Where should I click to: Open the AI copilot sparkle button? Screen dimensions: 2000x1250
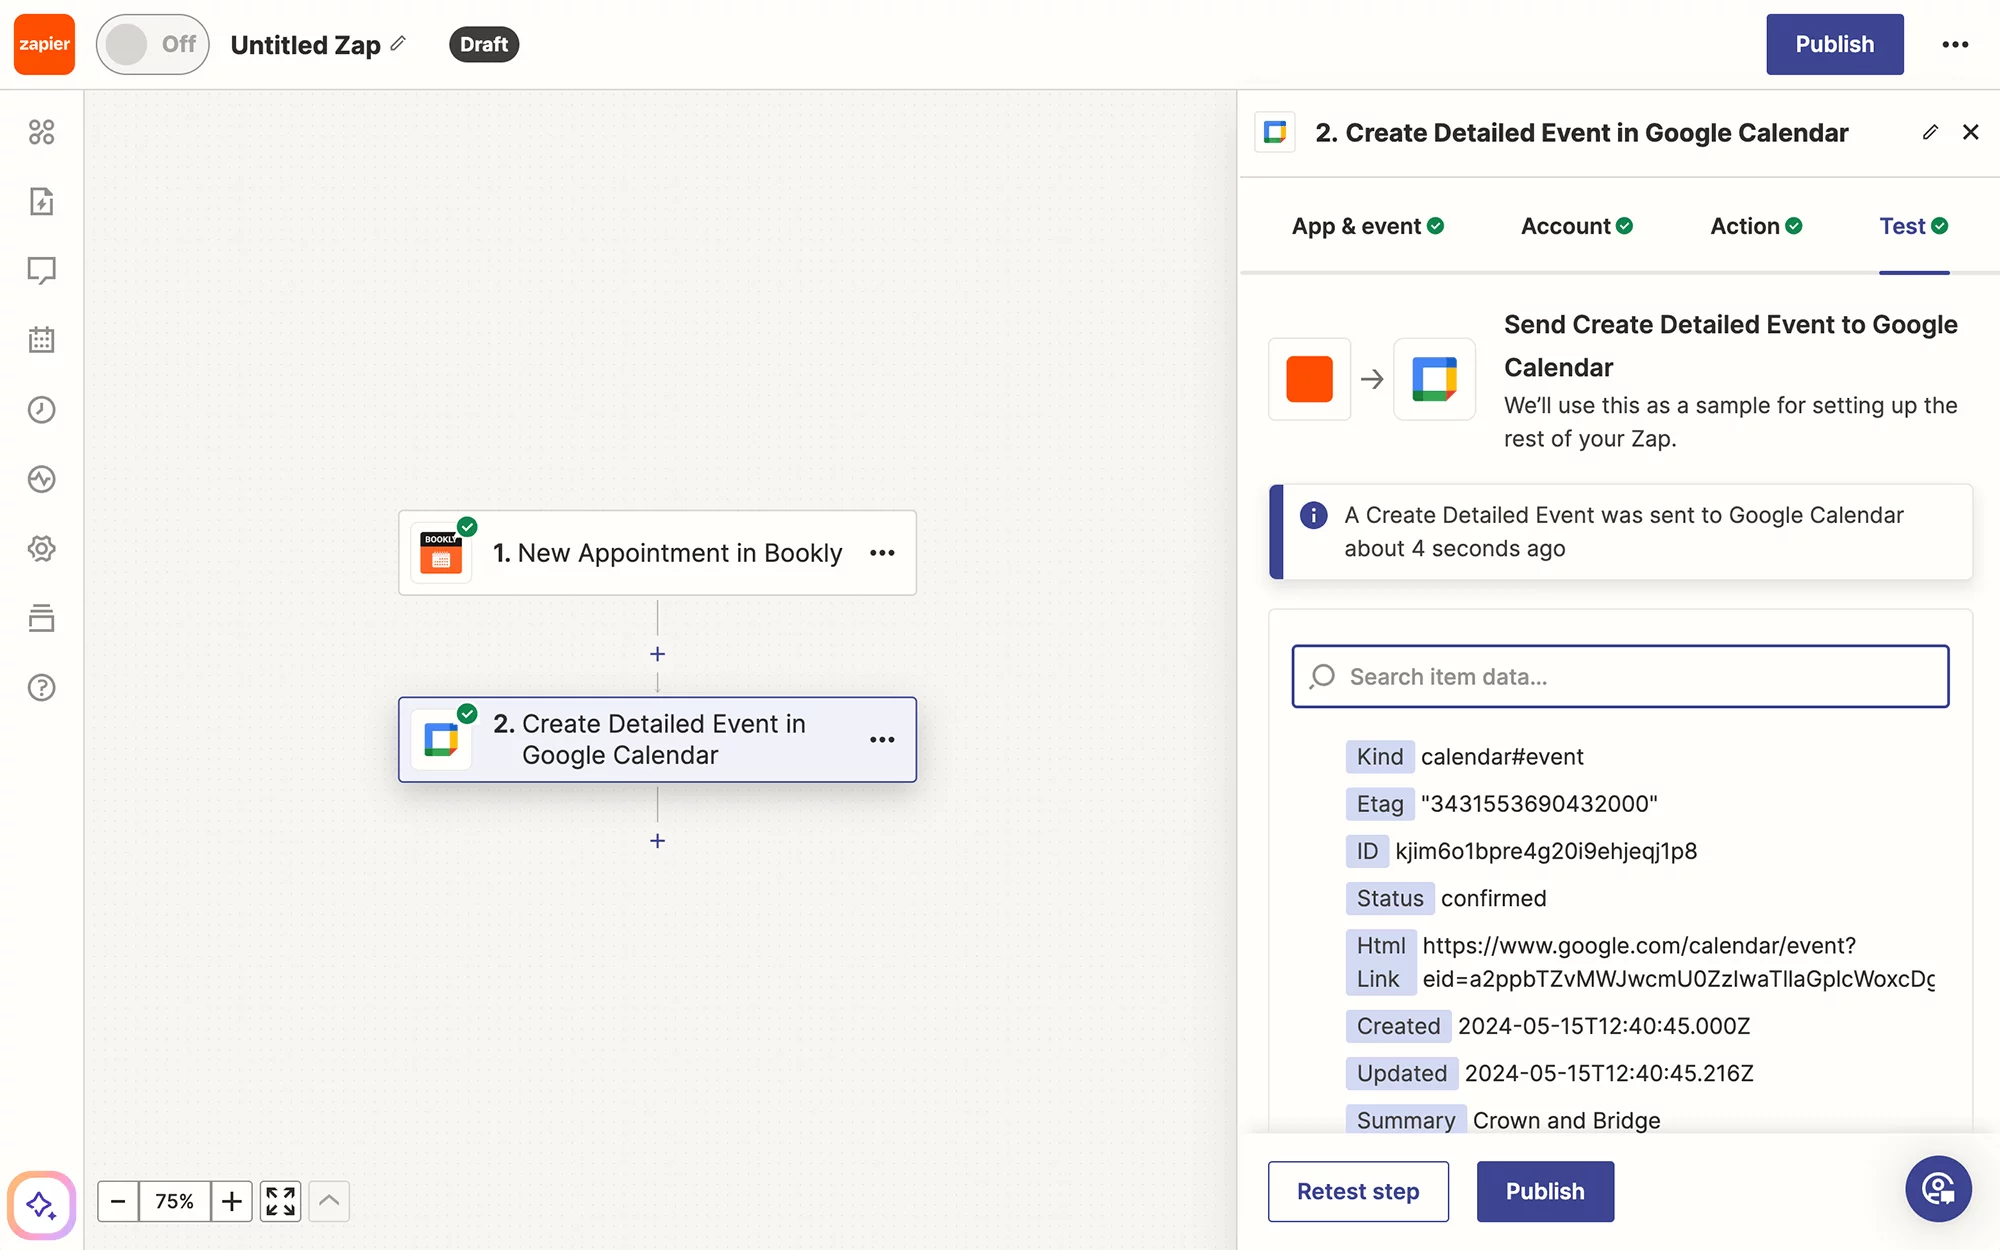(41, 1204)
